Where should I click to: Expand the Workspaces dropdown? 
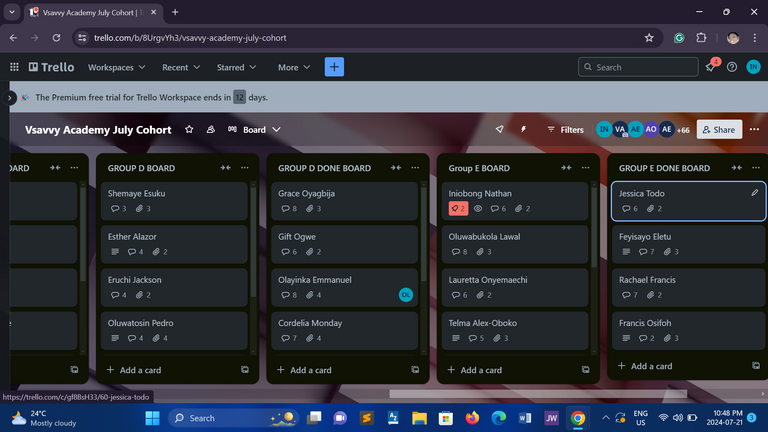pos(116,67)
